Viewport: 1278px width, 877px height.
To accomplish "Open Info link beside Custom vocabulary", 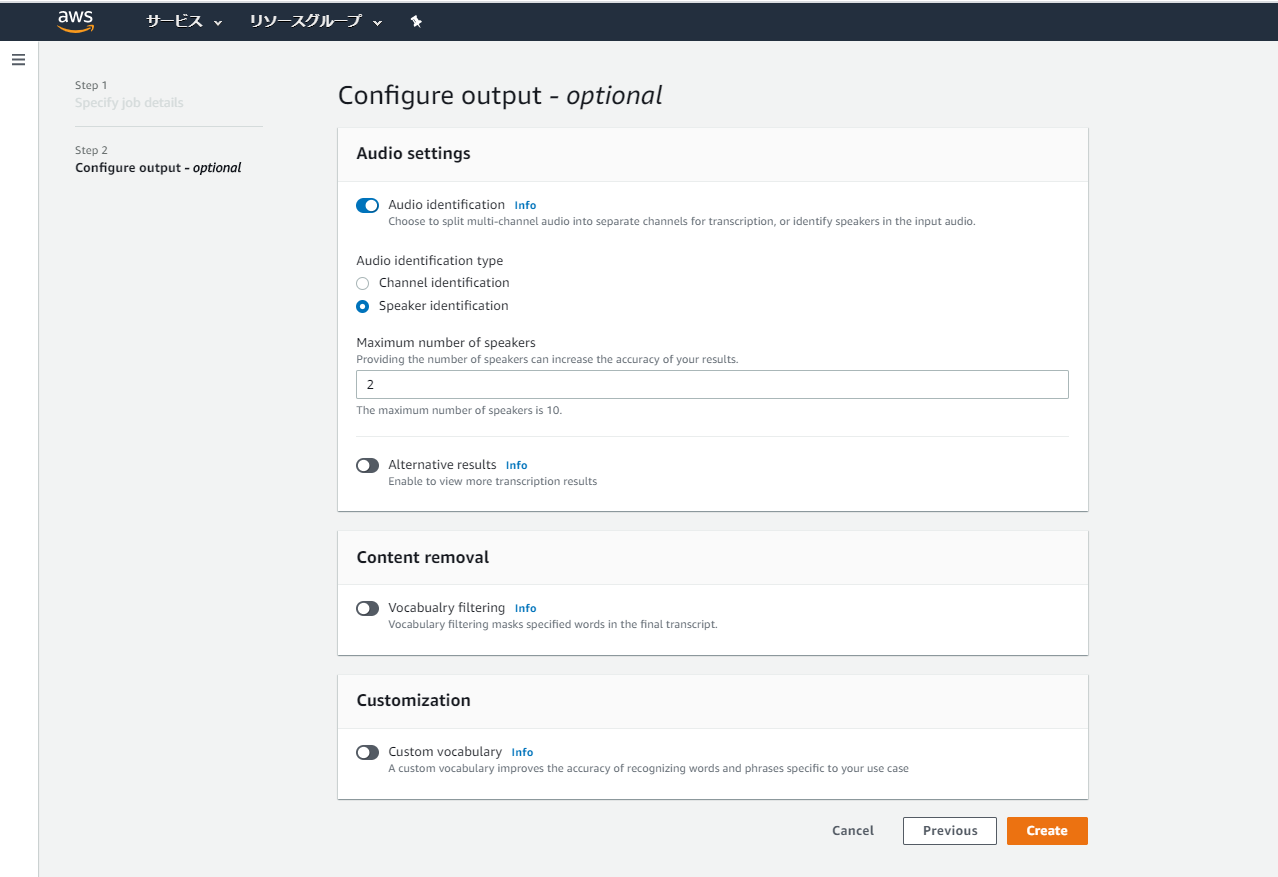I will pos(522,752).
